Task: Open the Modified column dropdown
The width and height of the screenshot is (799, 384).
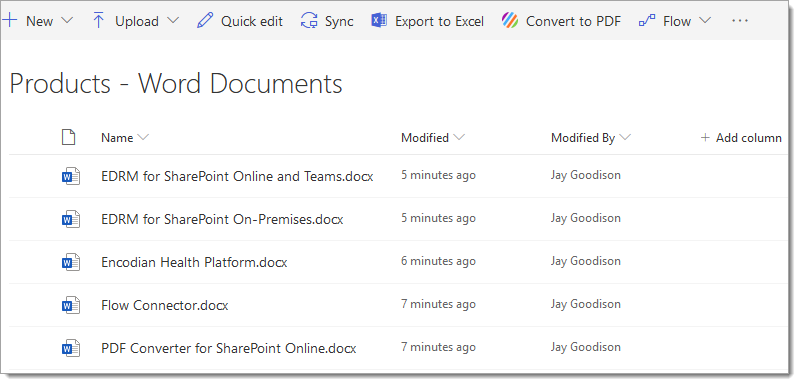Action: tap(459, 138)
